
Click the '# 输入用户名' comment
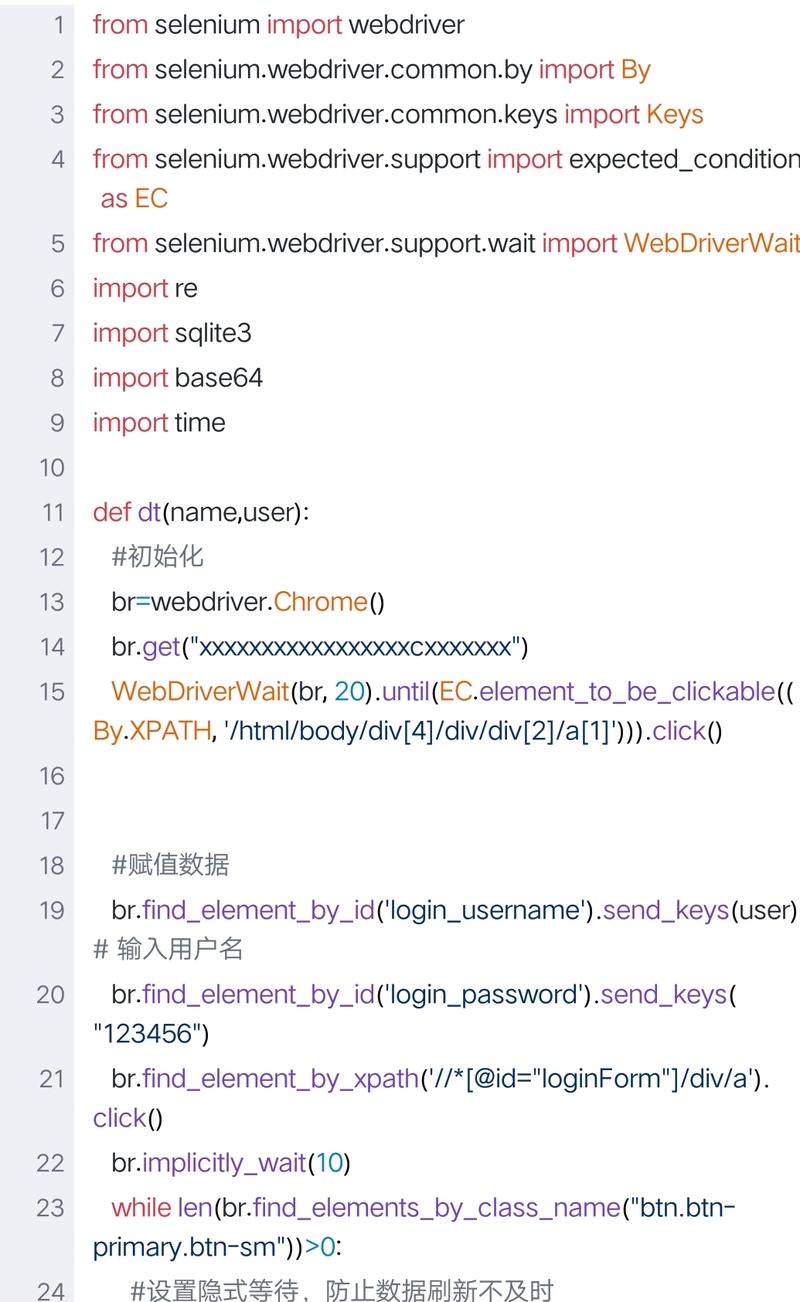(x=168, y=949)
